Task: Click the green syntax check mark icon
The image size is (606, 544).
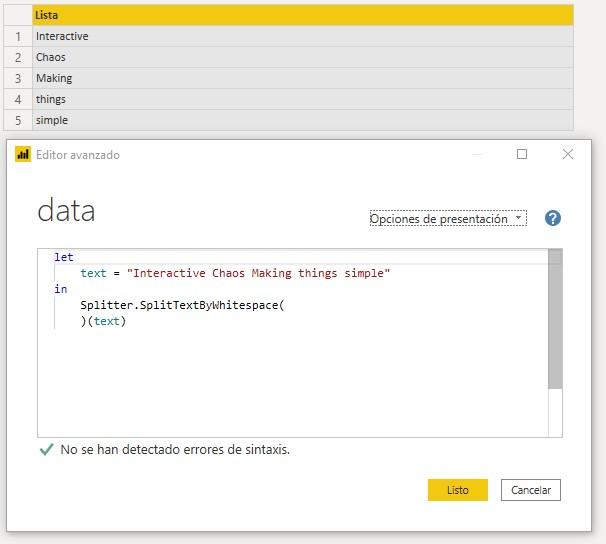Action: pyautogui.click(x=46, y=450)
